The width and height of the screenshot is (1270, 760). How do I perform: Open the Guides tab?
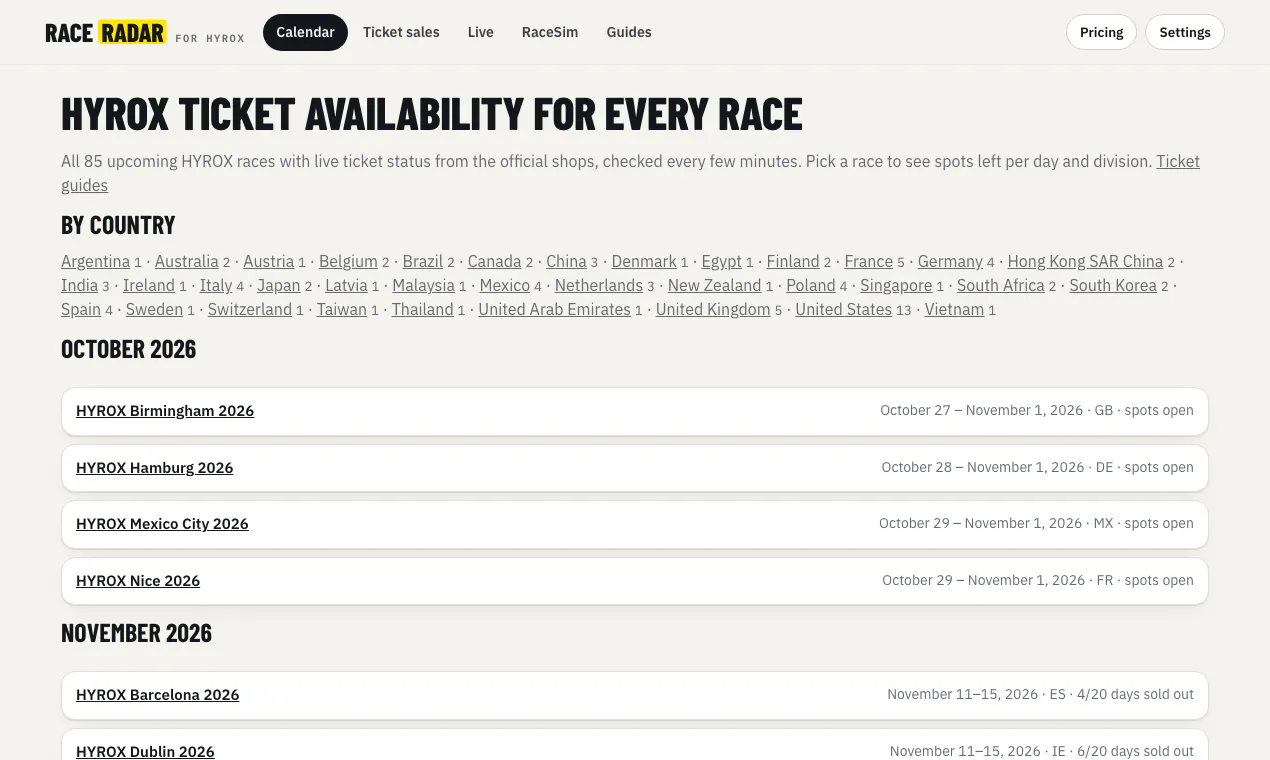coord(629,32)
